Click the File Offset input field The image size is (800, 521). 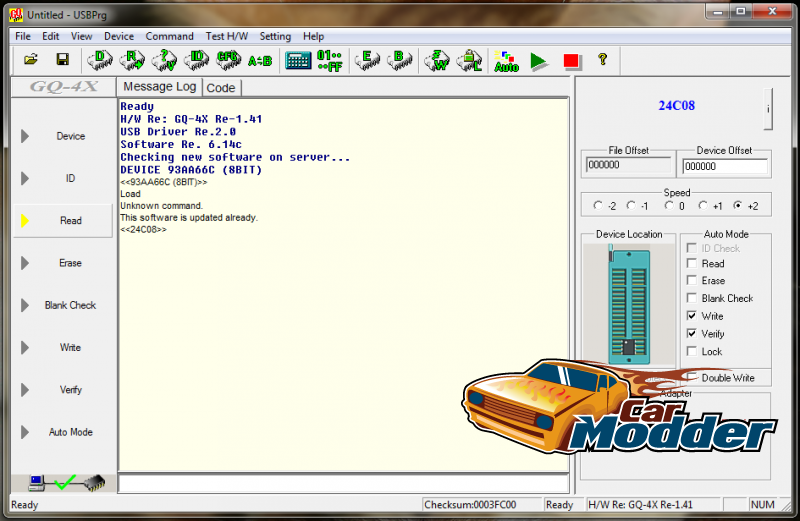(628, 165)
